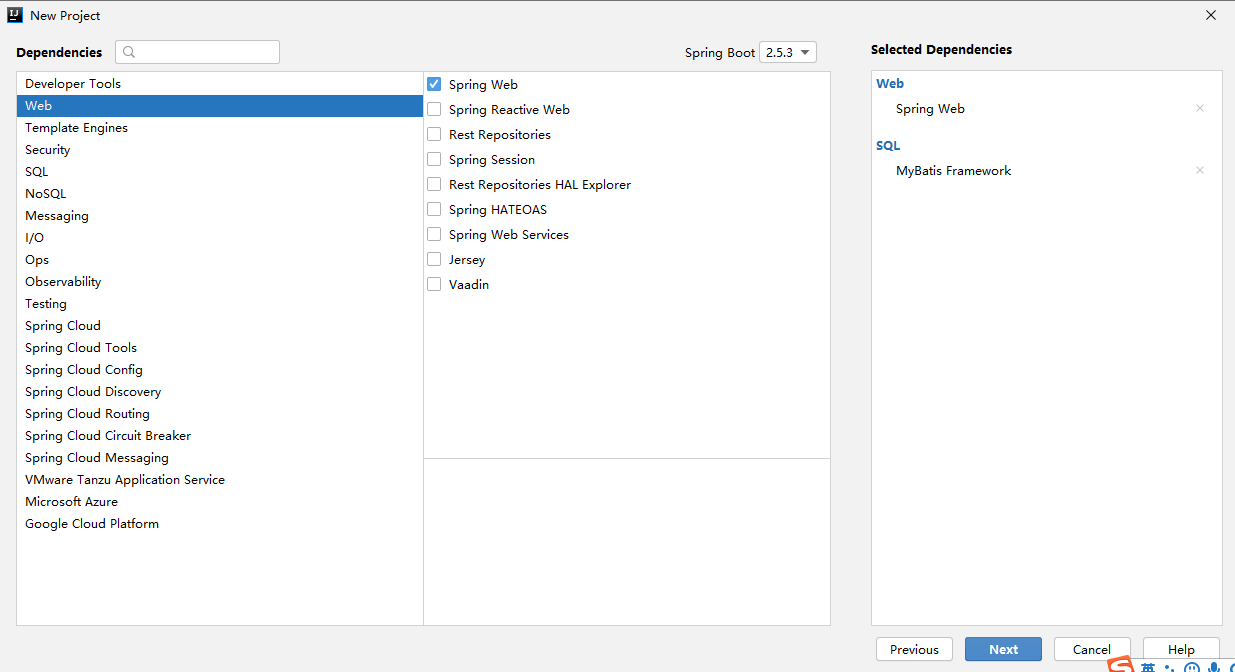Remove MyBatis Framework from selected dependencies

click(1200, 170)
